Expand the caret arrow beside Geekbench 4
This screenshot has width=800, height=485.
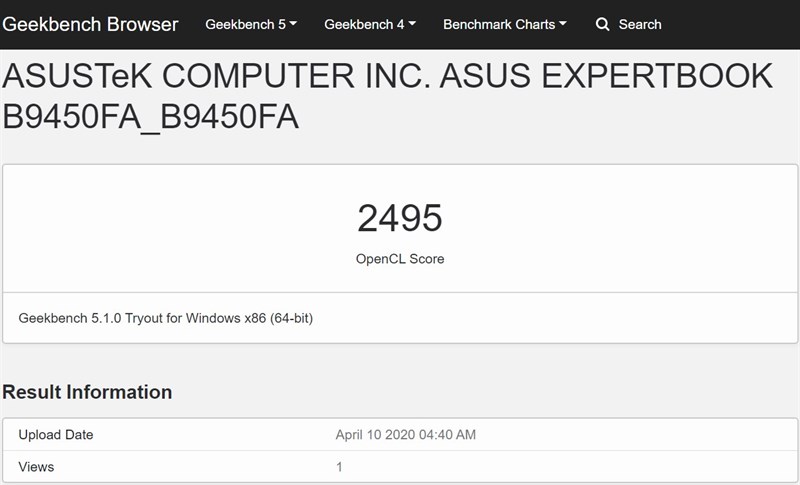click(412, 23)
